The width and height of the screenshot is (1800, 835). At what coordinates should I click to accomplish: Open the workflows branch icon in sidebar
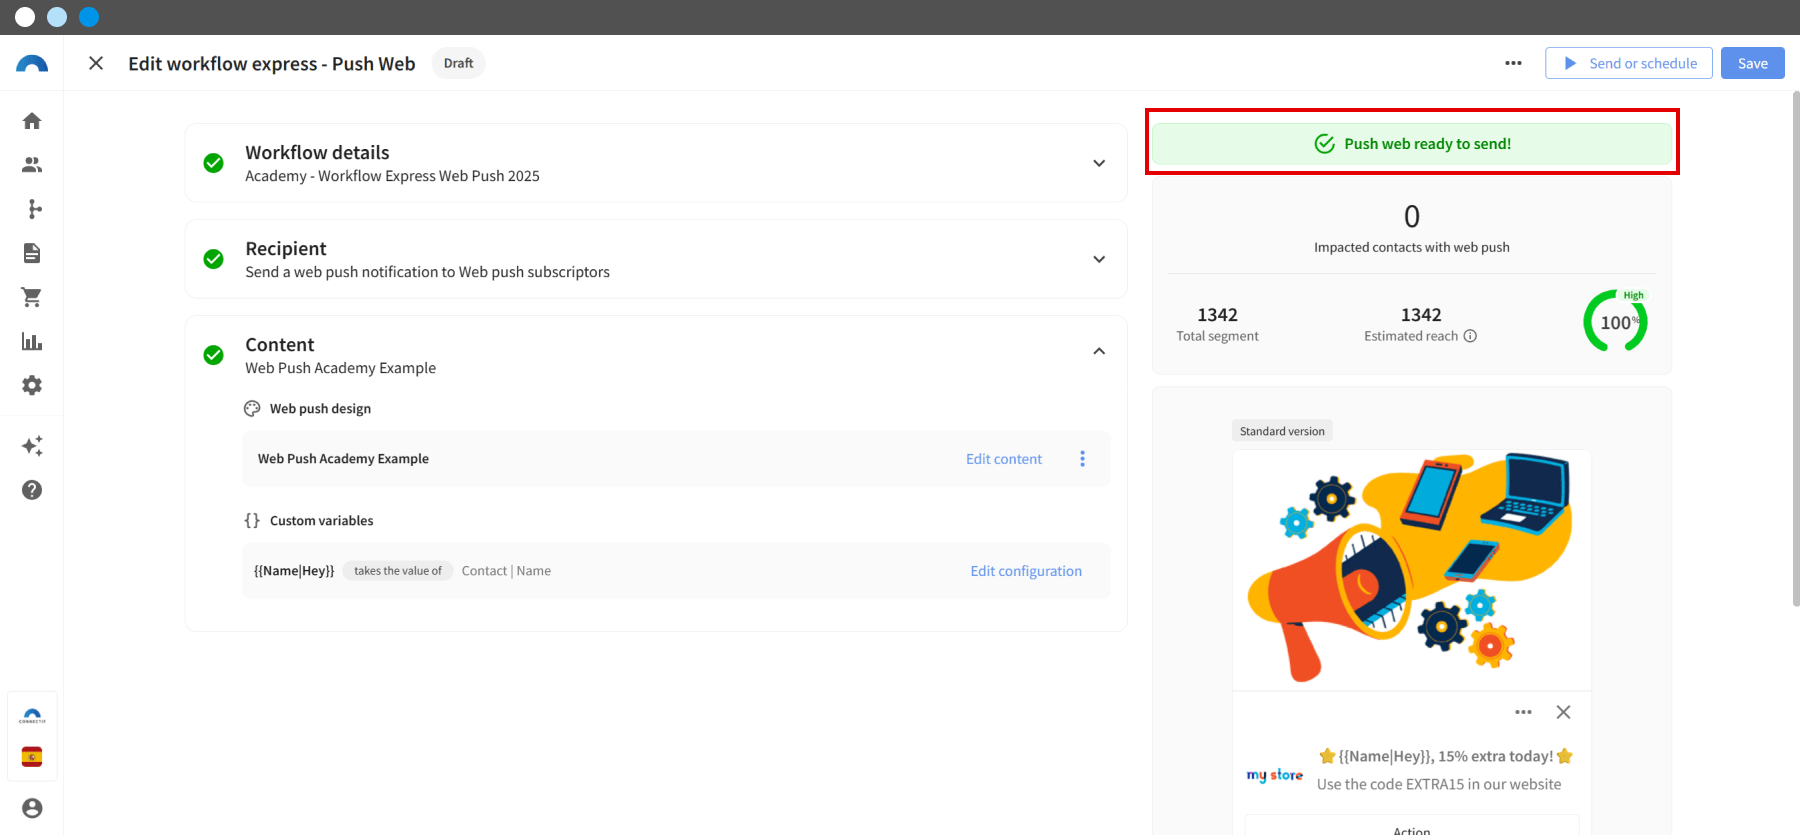pyautogui.click(x=32, y=209)
